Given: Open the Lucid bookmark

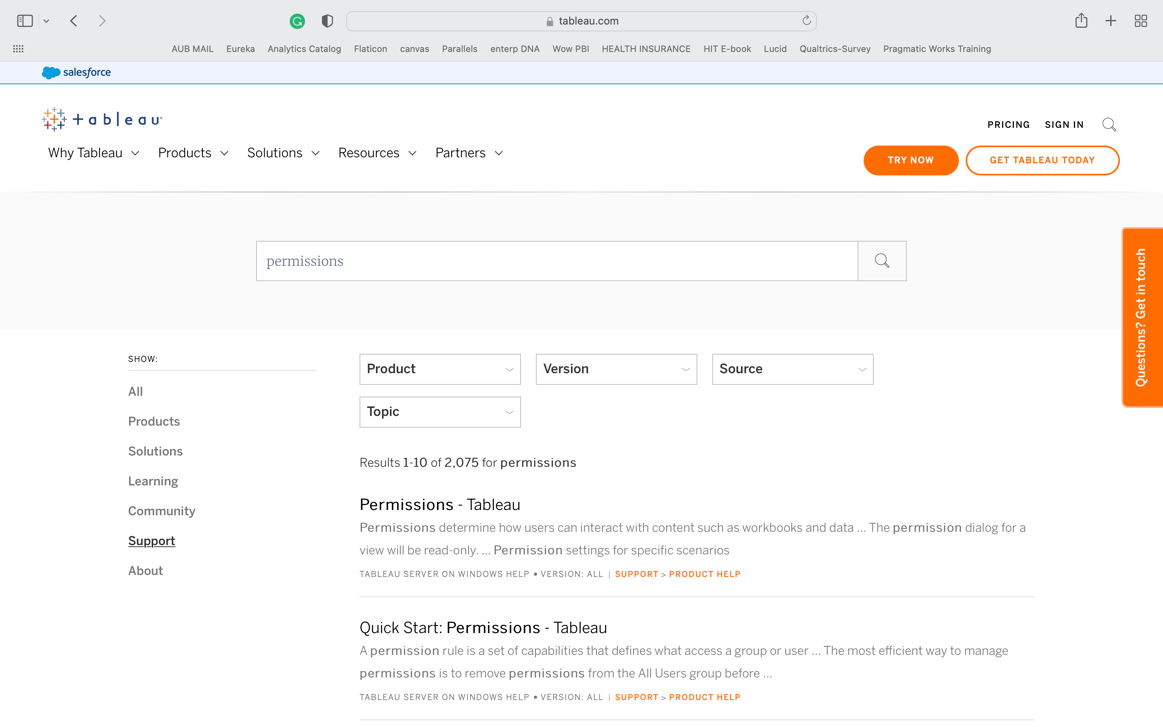Looking at the screenshot, I should [x=775, y=49].
